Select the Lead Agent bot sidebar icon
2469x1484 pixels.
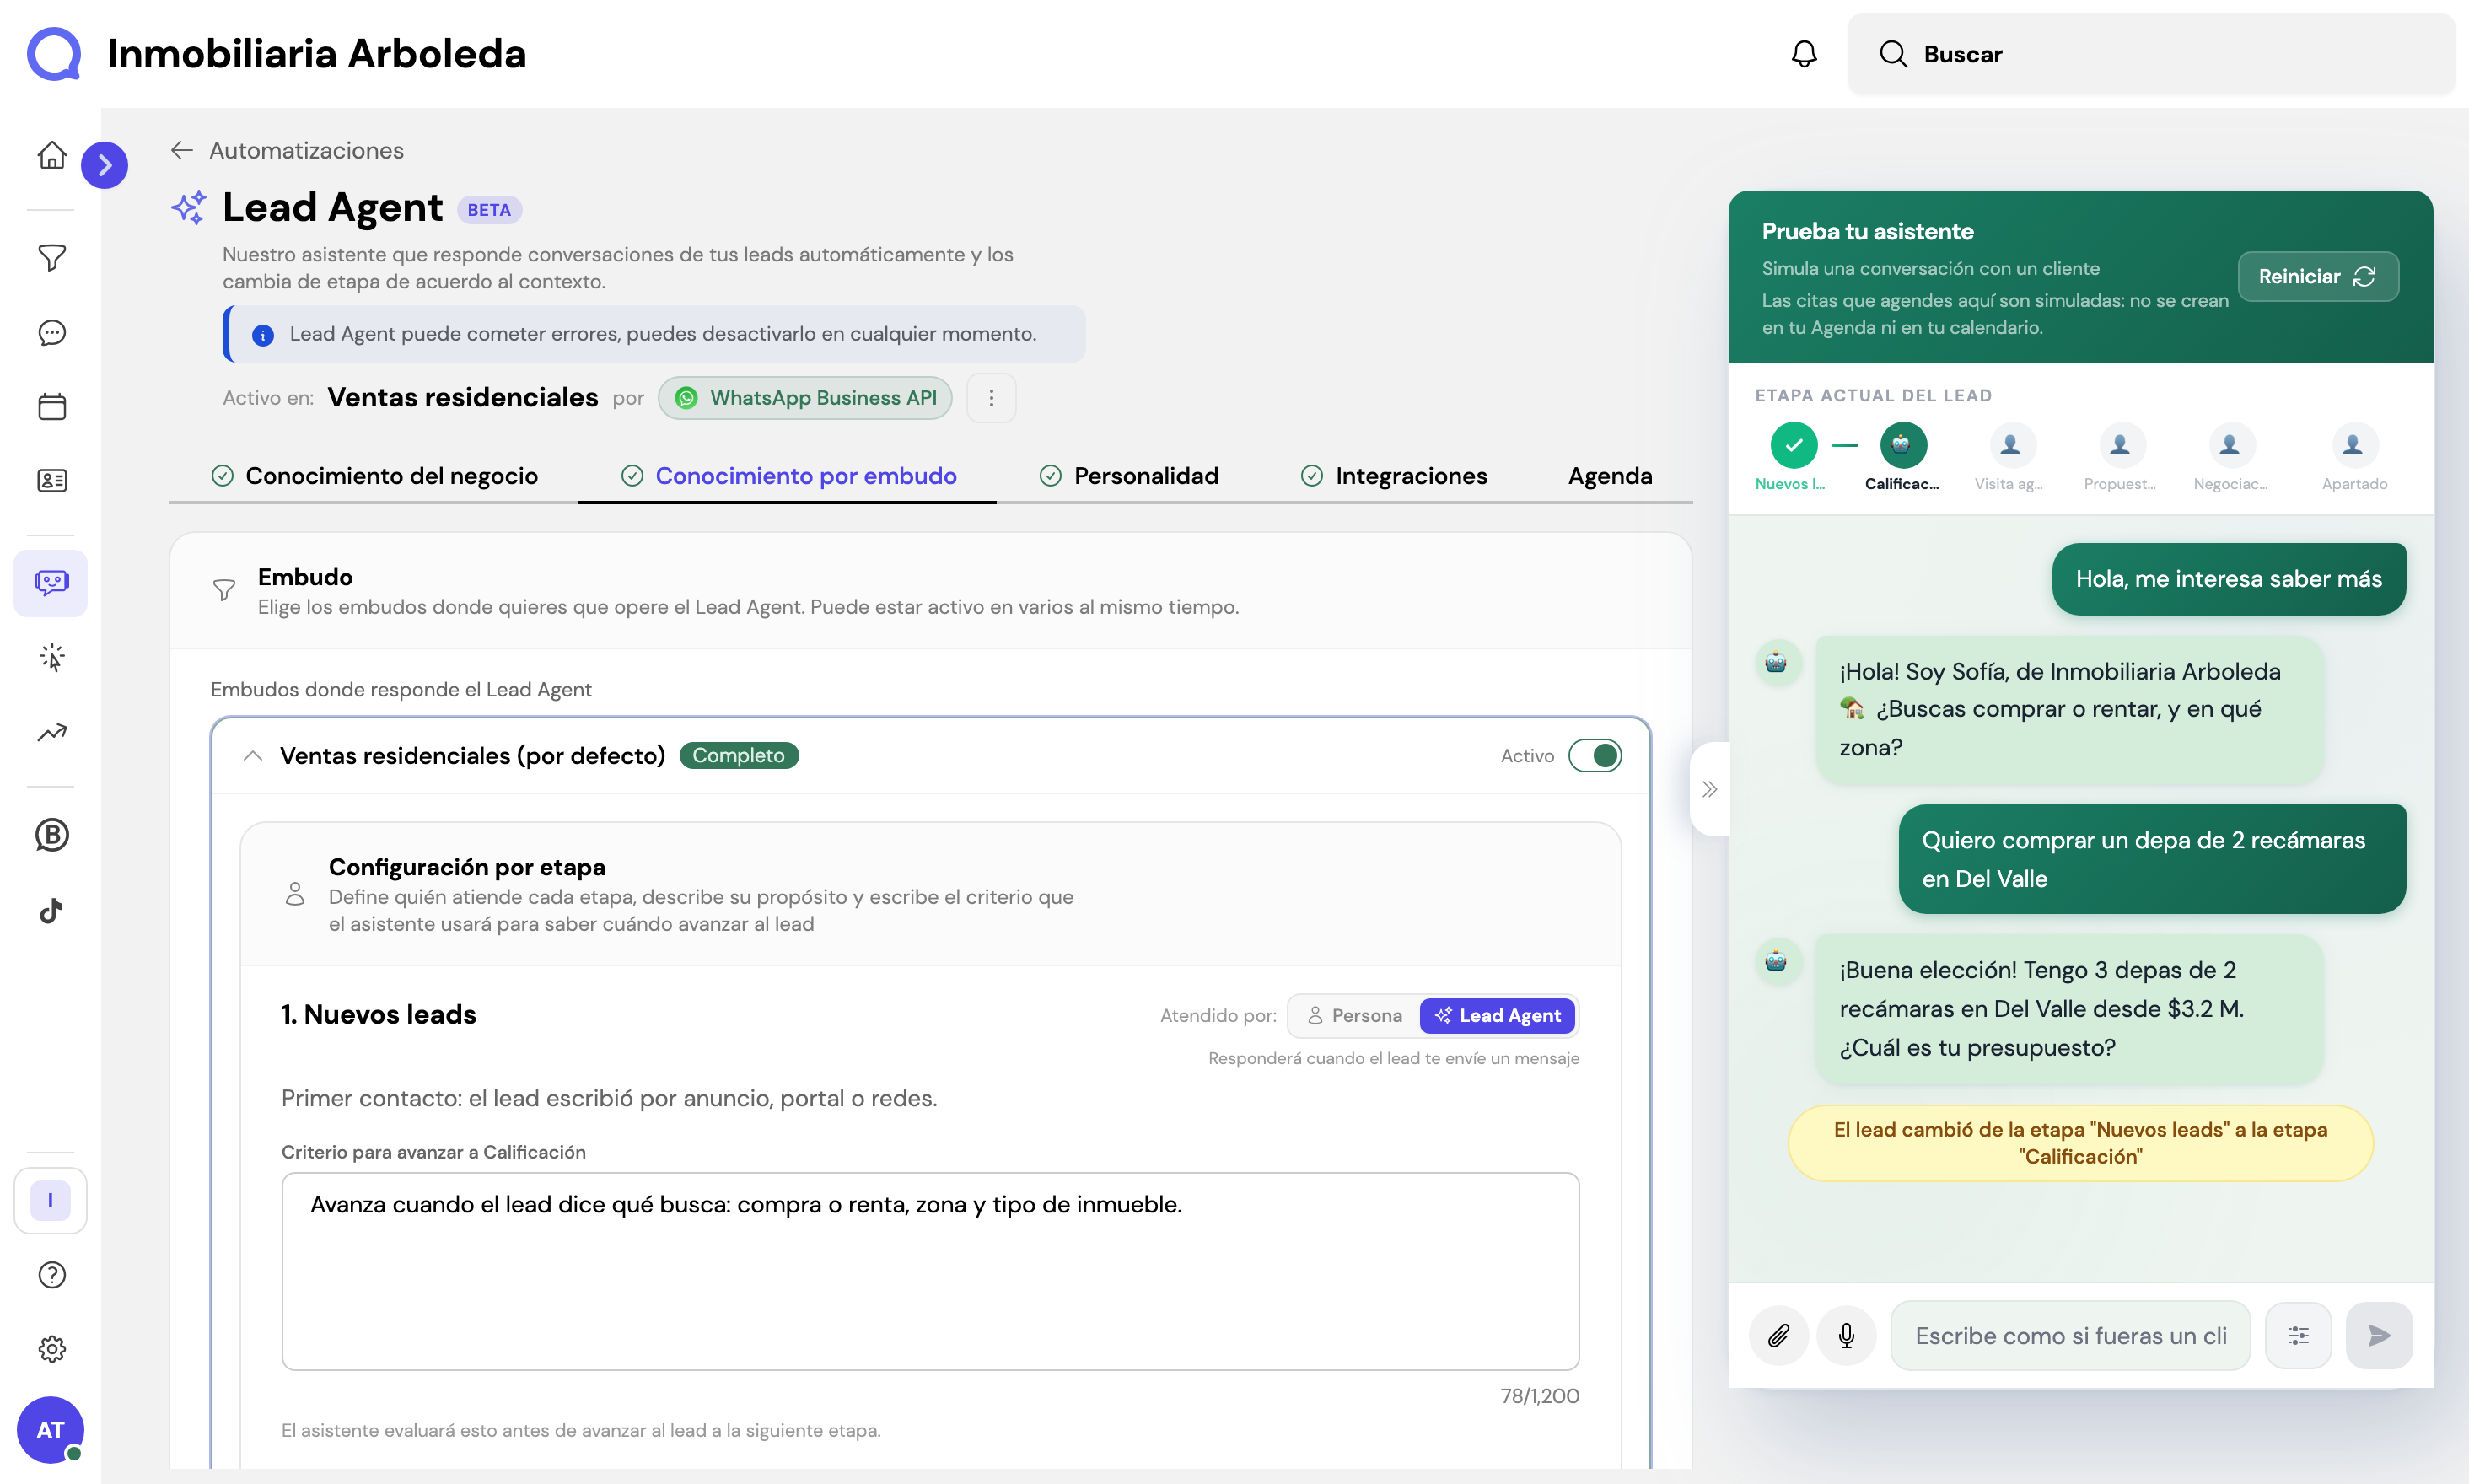pyautogui.click(x=51, y=583)
